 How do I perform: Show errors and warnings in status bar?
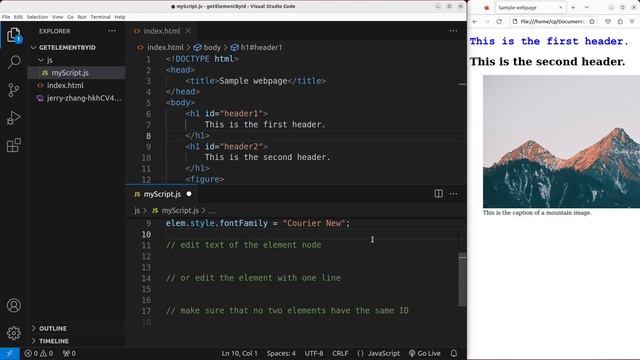[39, 353]
